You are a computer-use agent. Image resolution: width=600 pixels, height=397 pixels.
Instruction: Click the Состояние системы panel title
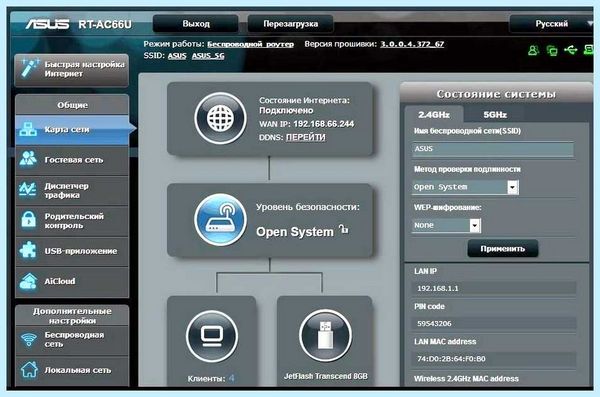coord(496,94)
